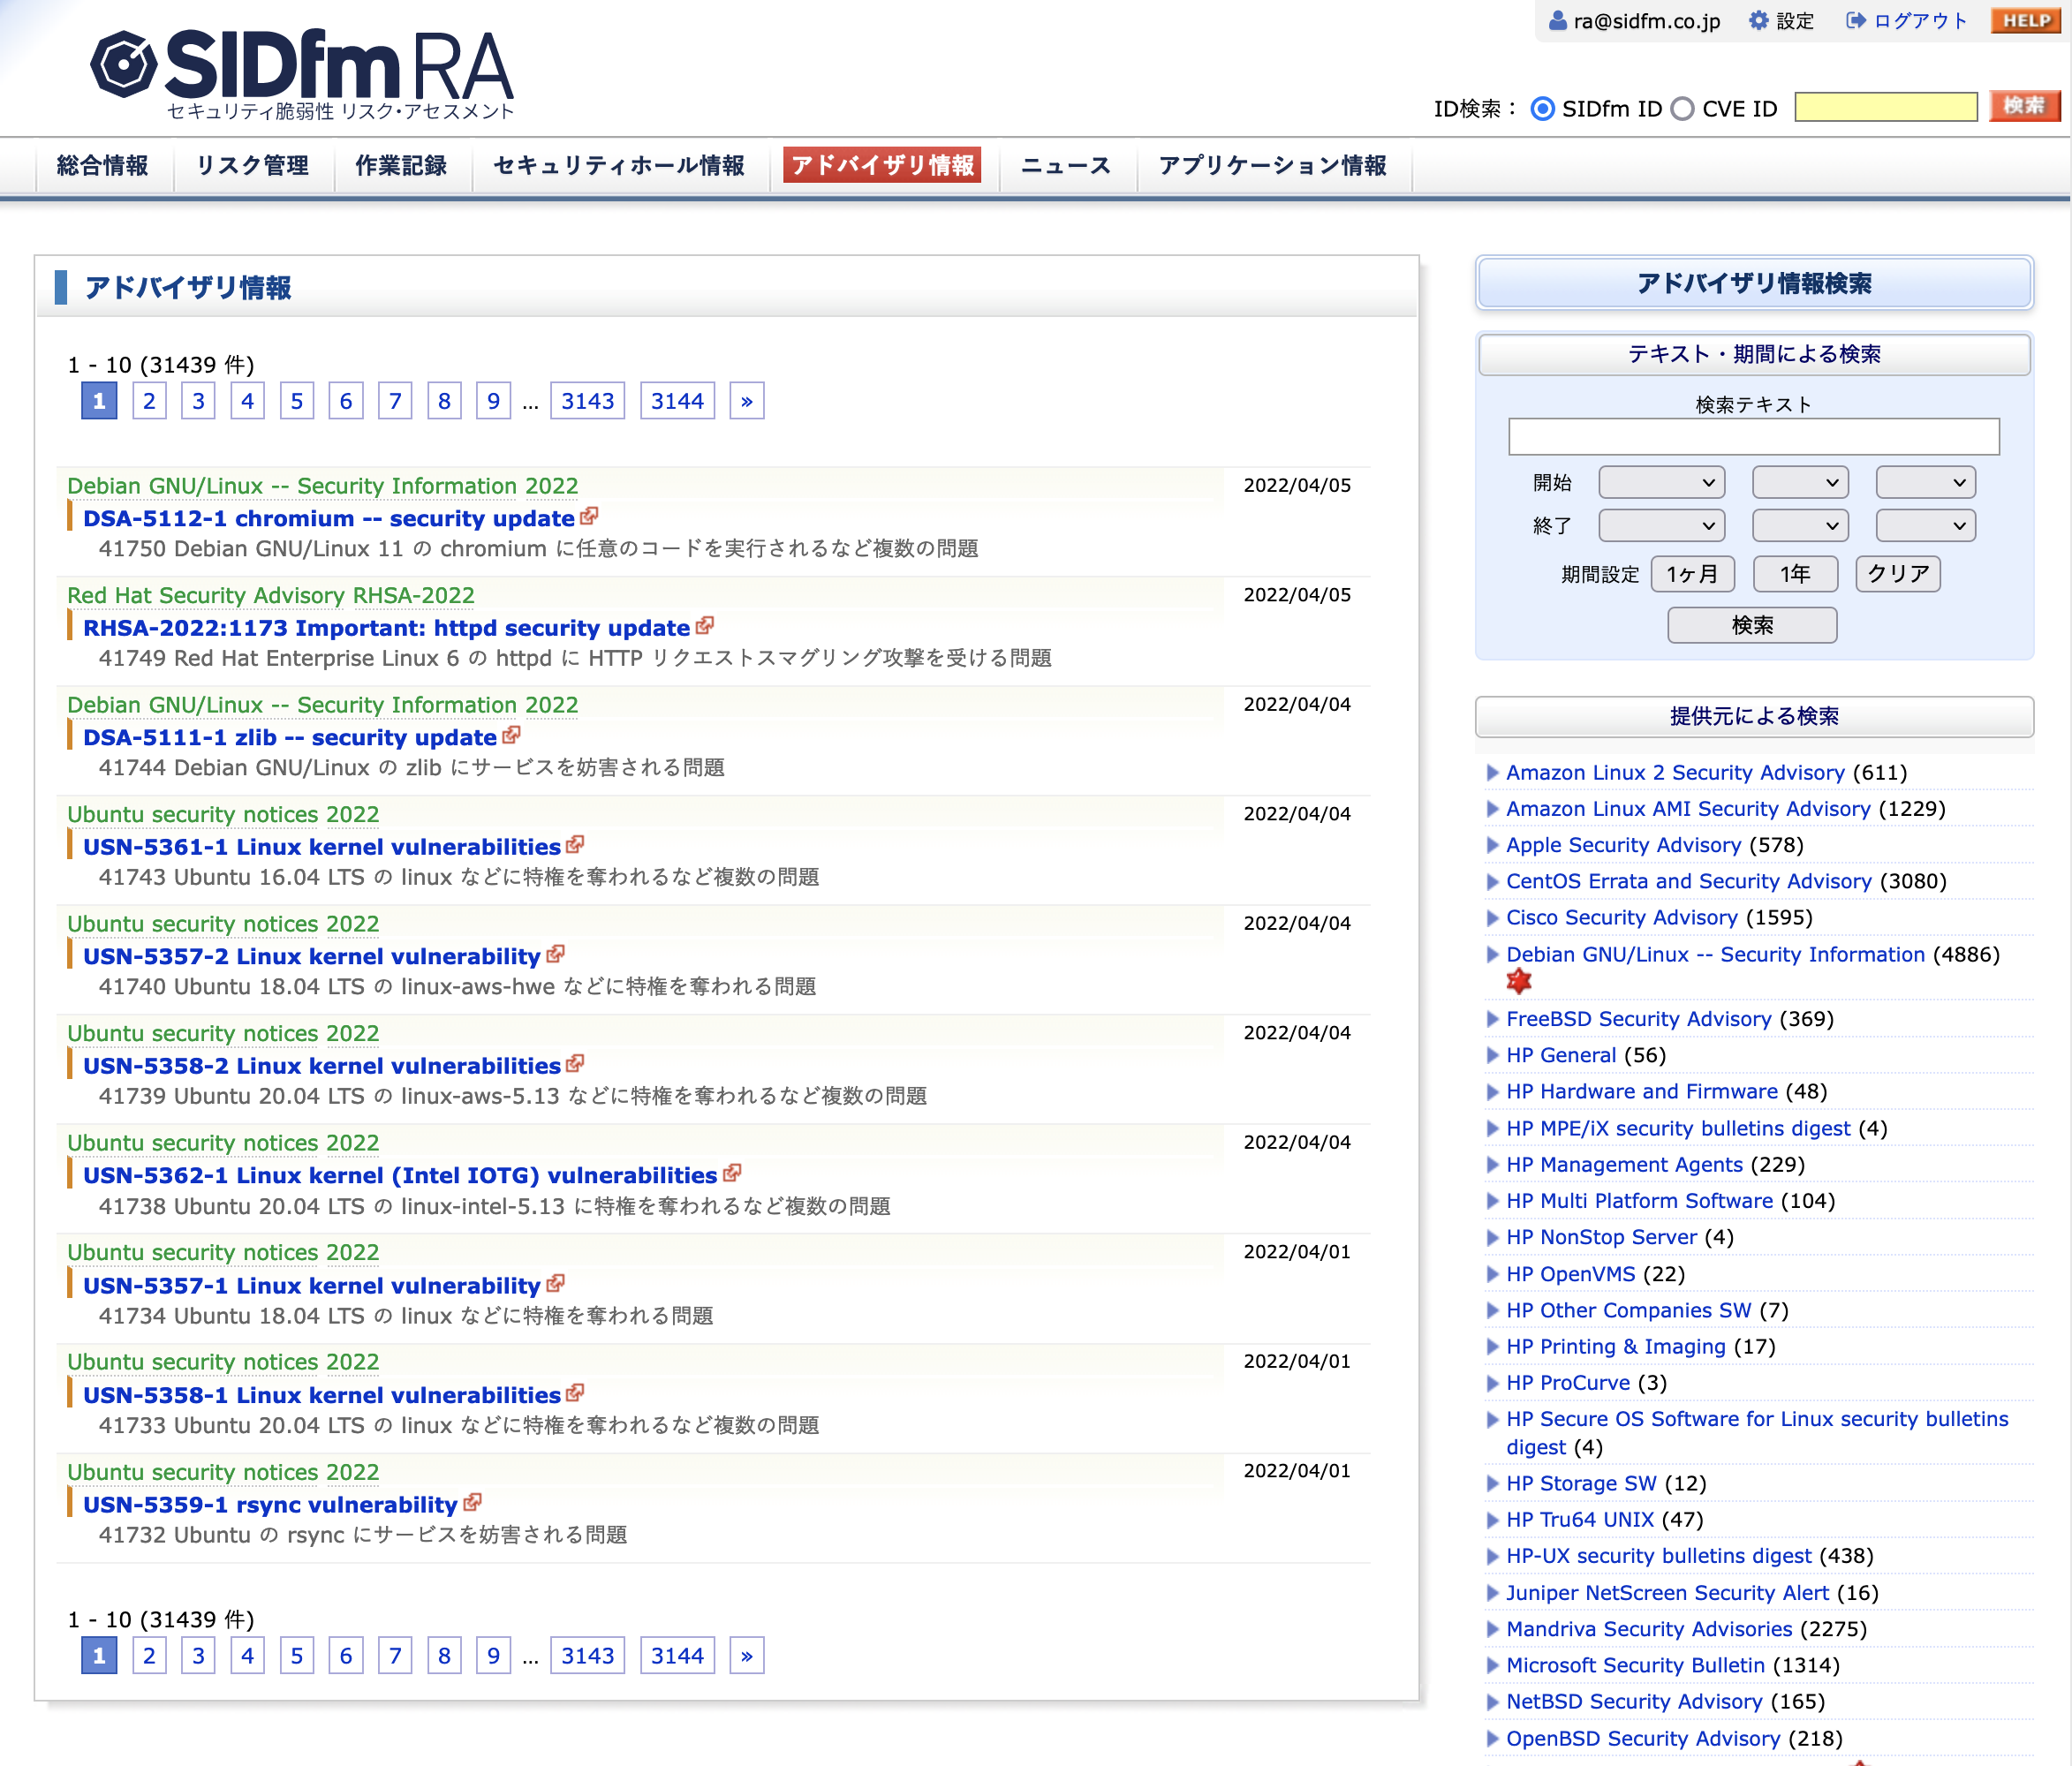Click the ログアウト link

[x=1919, y=20]
